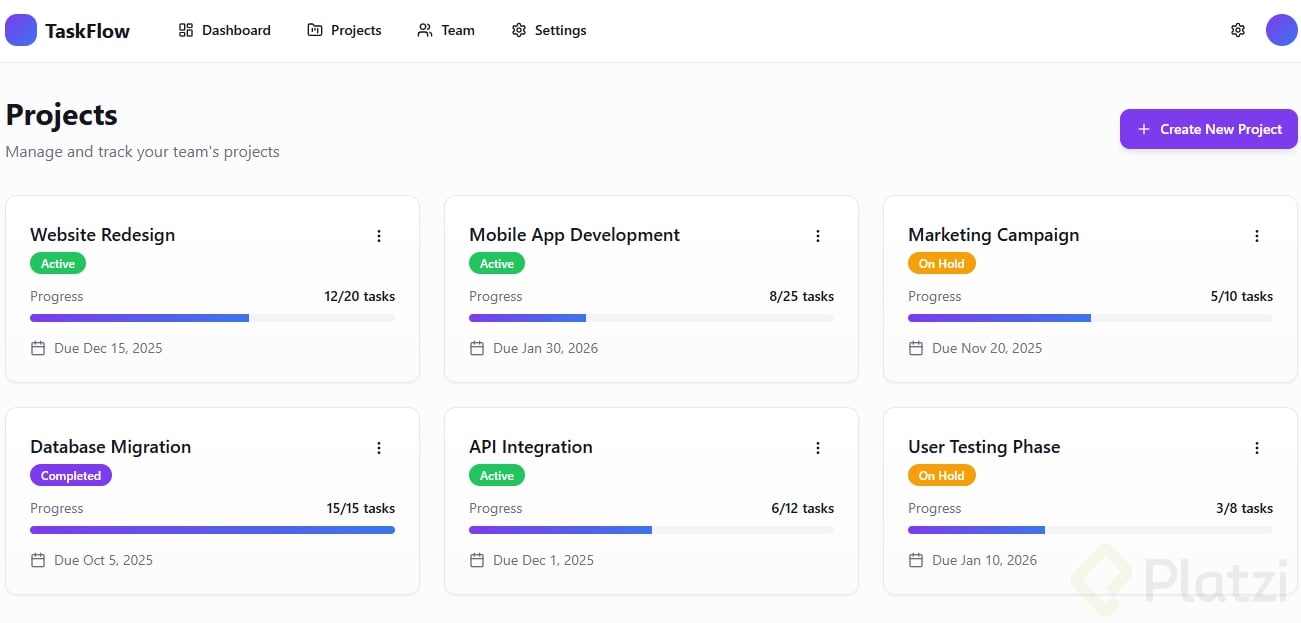Click the On Hold badge on Marketing Campaign
The image size is (1301, 623).
pos(941,264)
